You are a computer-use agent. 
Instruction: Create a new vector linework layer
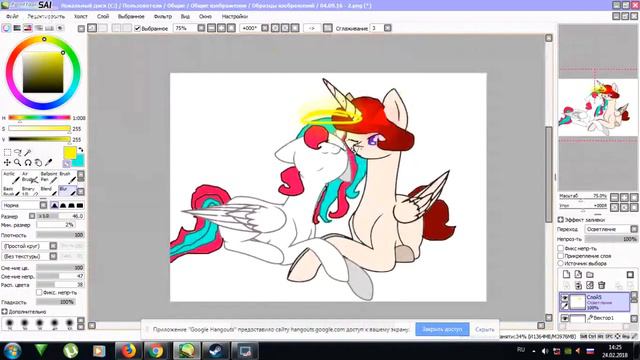pos(578,274)
